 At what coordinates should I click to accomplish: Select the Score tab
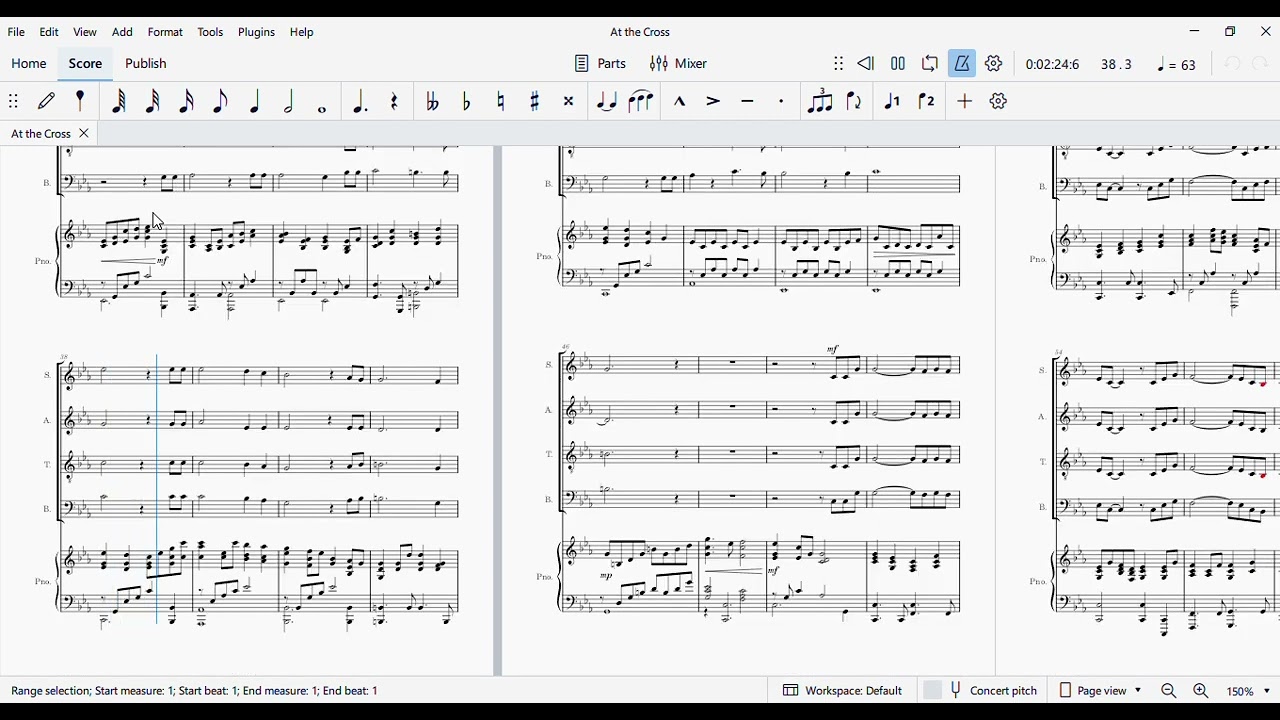tap(86, 64)
